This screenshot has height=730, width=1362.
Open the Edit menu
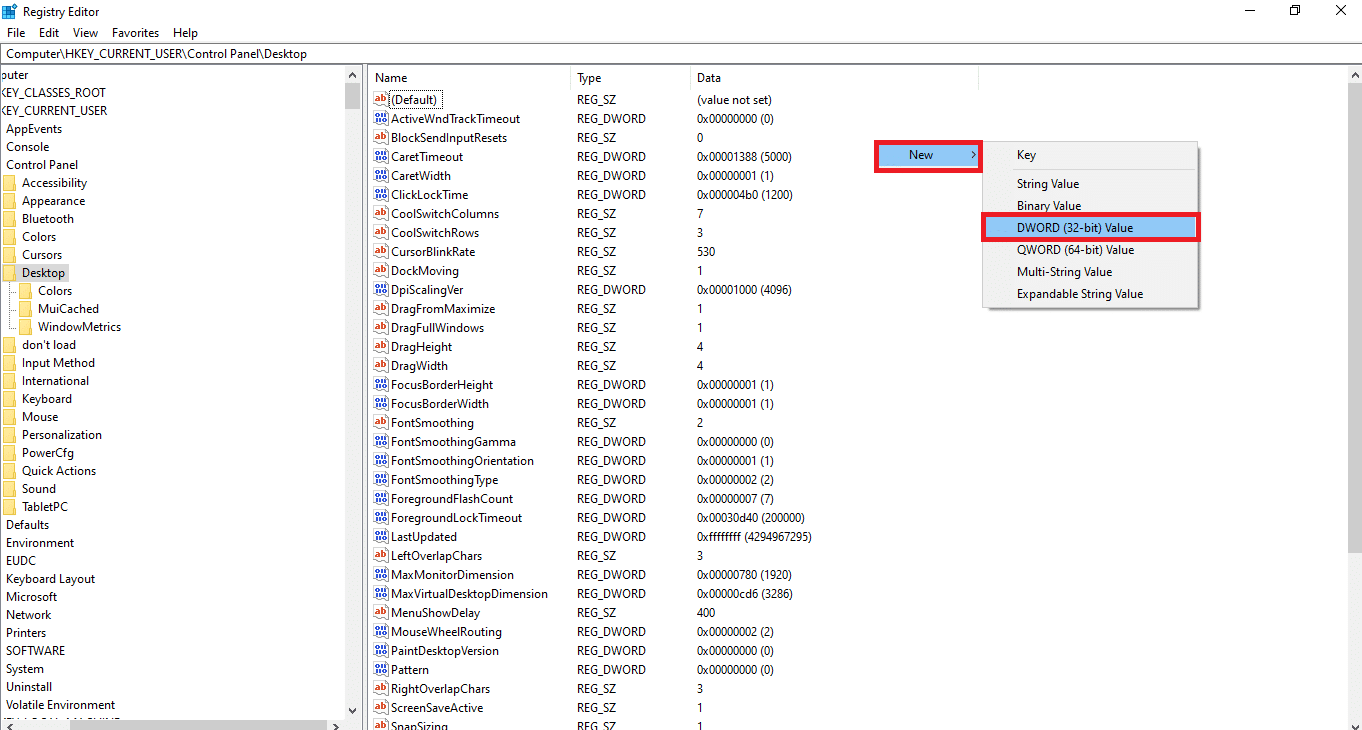[49, 33]
